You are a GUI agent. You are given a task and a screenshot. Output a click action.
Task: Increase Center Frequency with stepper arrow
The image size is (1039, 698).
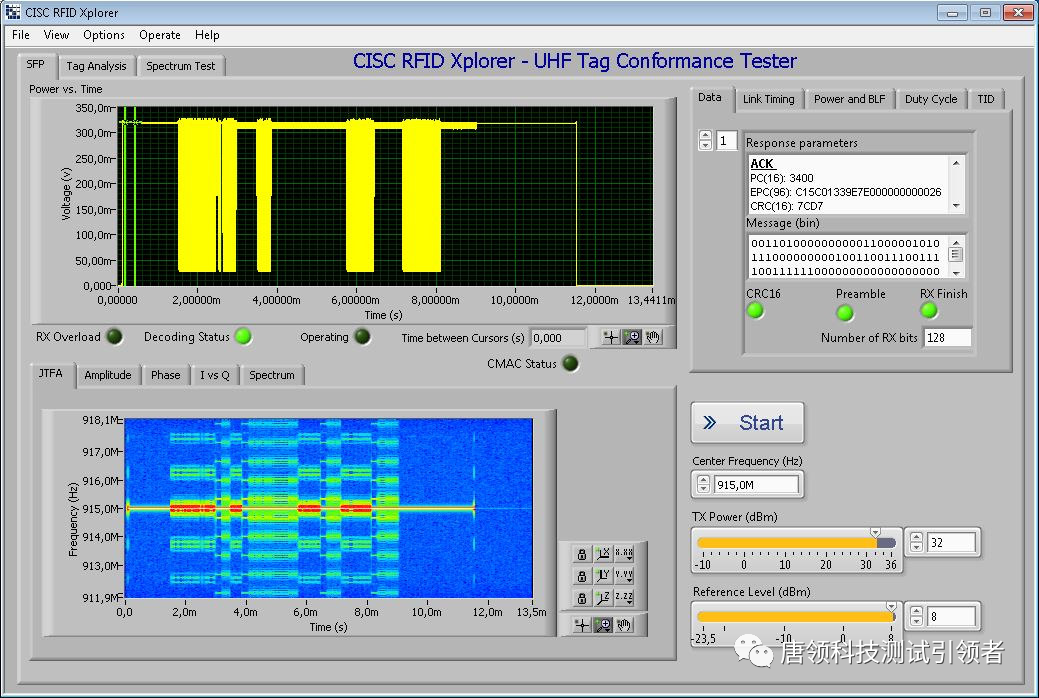pos(704,481)
